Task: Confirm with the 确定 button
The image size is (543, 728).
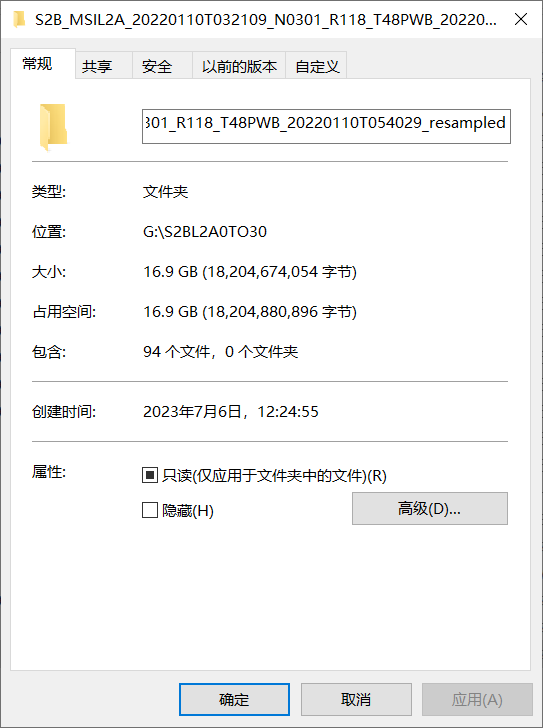Action: coord(234,699)
